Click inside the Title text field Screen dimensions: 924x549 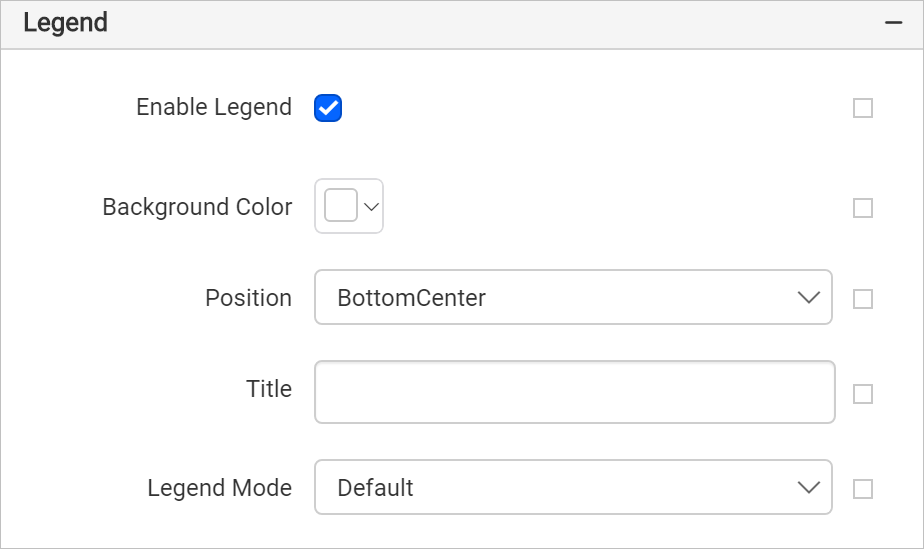pyautogui.click(x=575, y=392)
